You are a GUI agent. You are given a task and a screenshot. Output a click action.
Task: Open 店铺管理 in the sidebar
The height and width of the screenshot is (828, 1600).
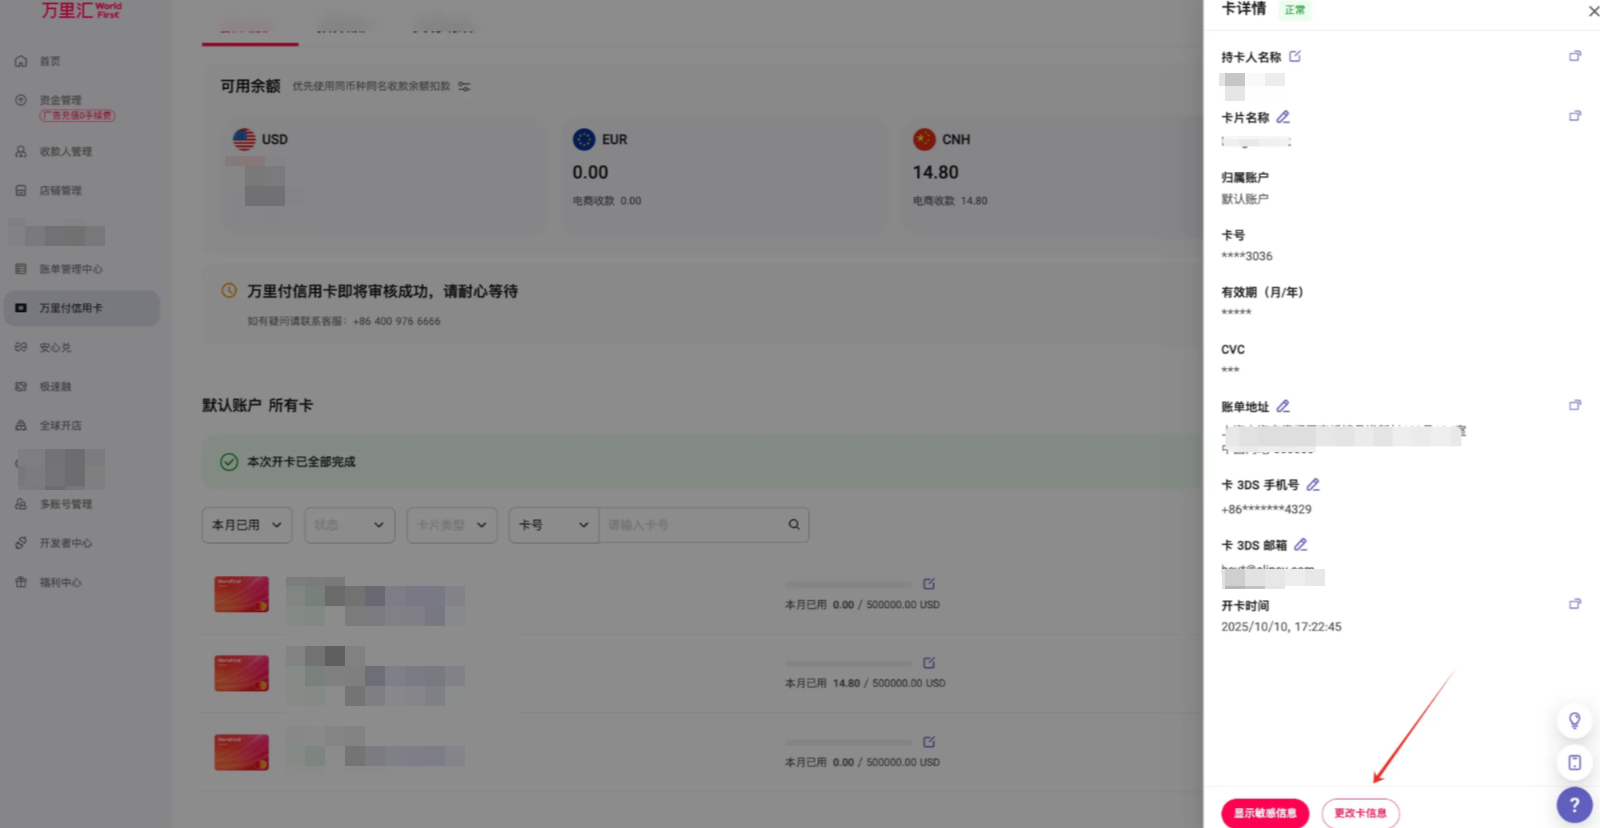click(x=60, y=191)
